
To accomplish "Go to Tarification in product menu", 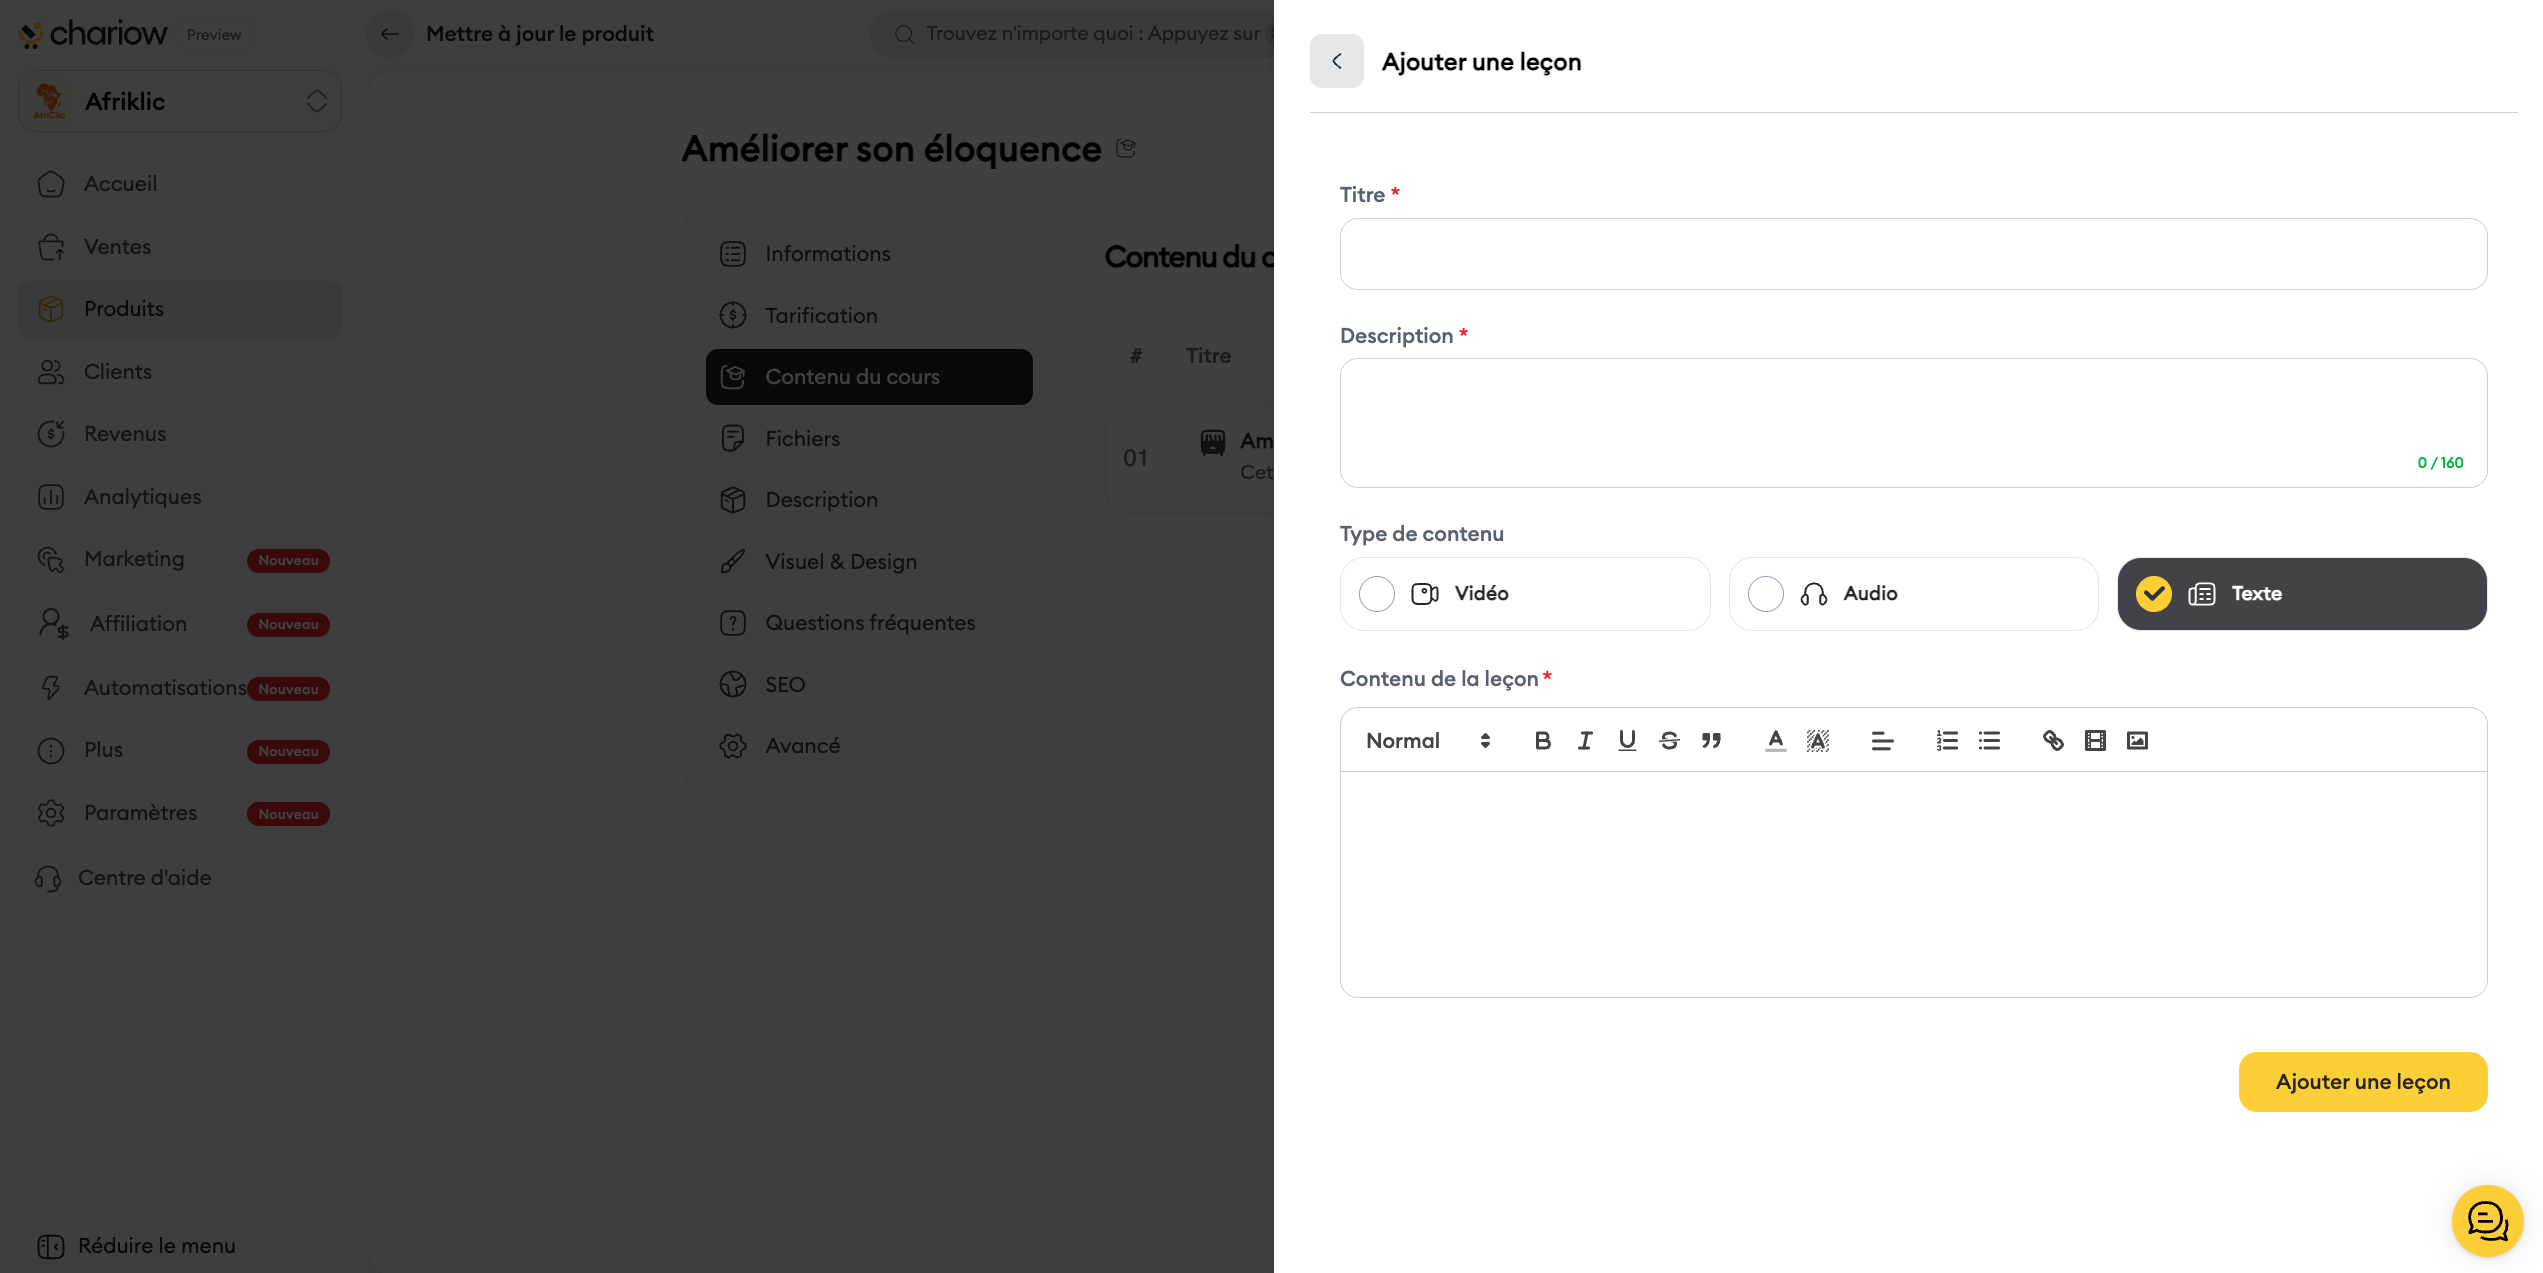I will [x=820, y=315].
